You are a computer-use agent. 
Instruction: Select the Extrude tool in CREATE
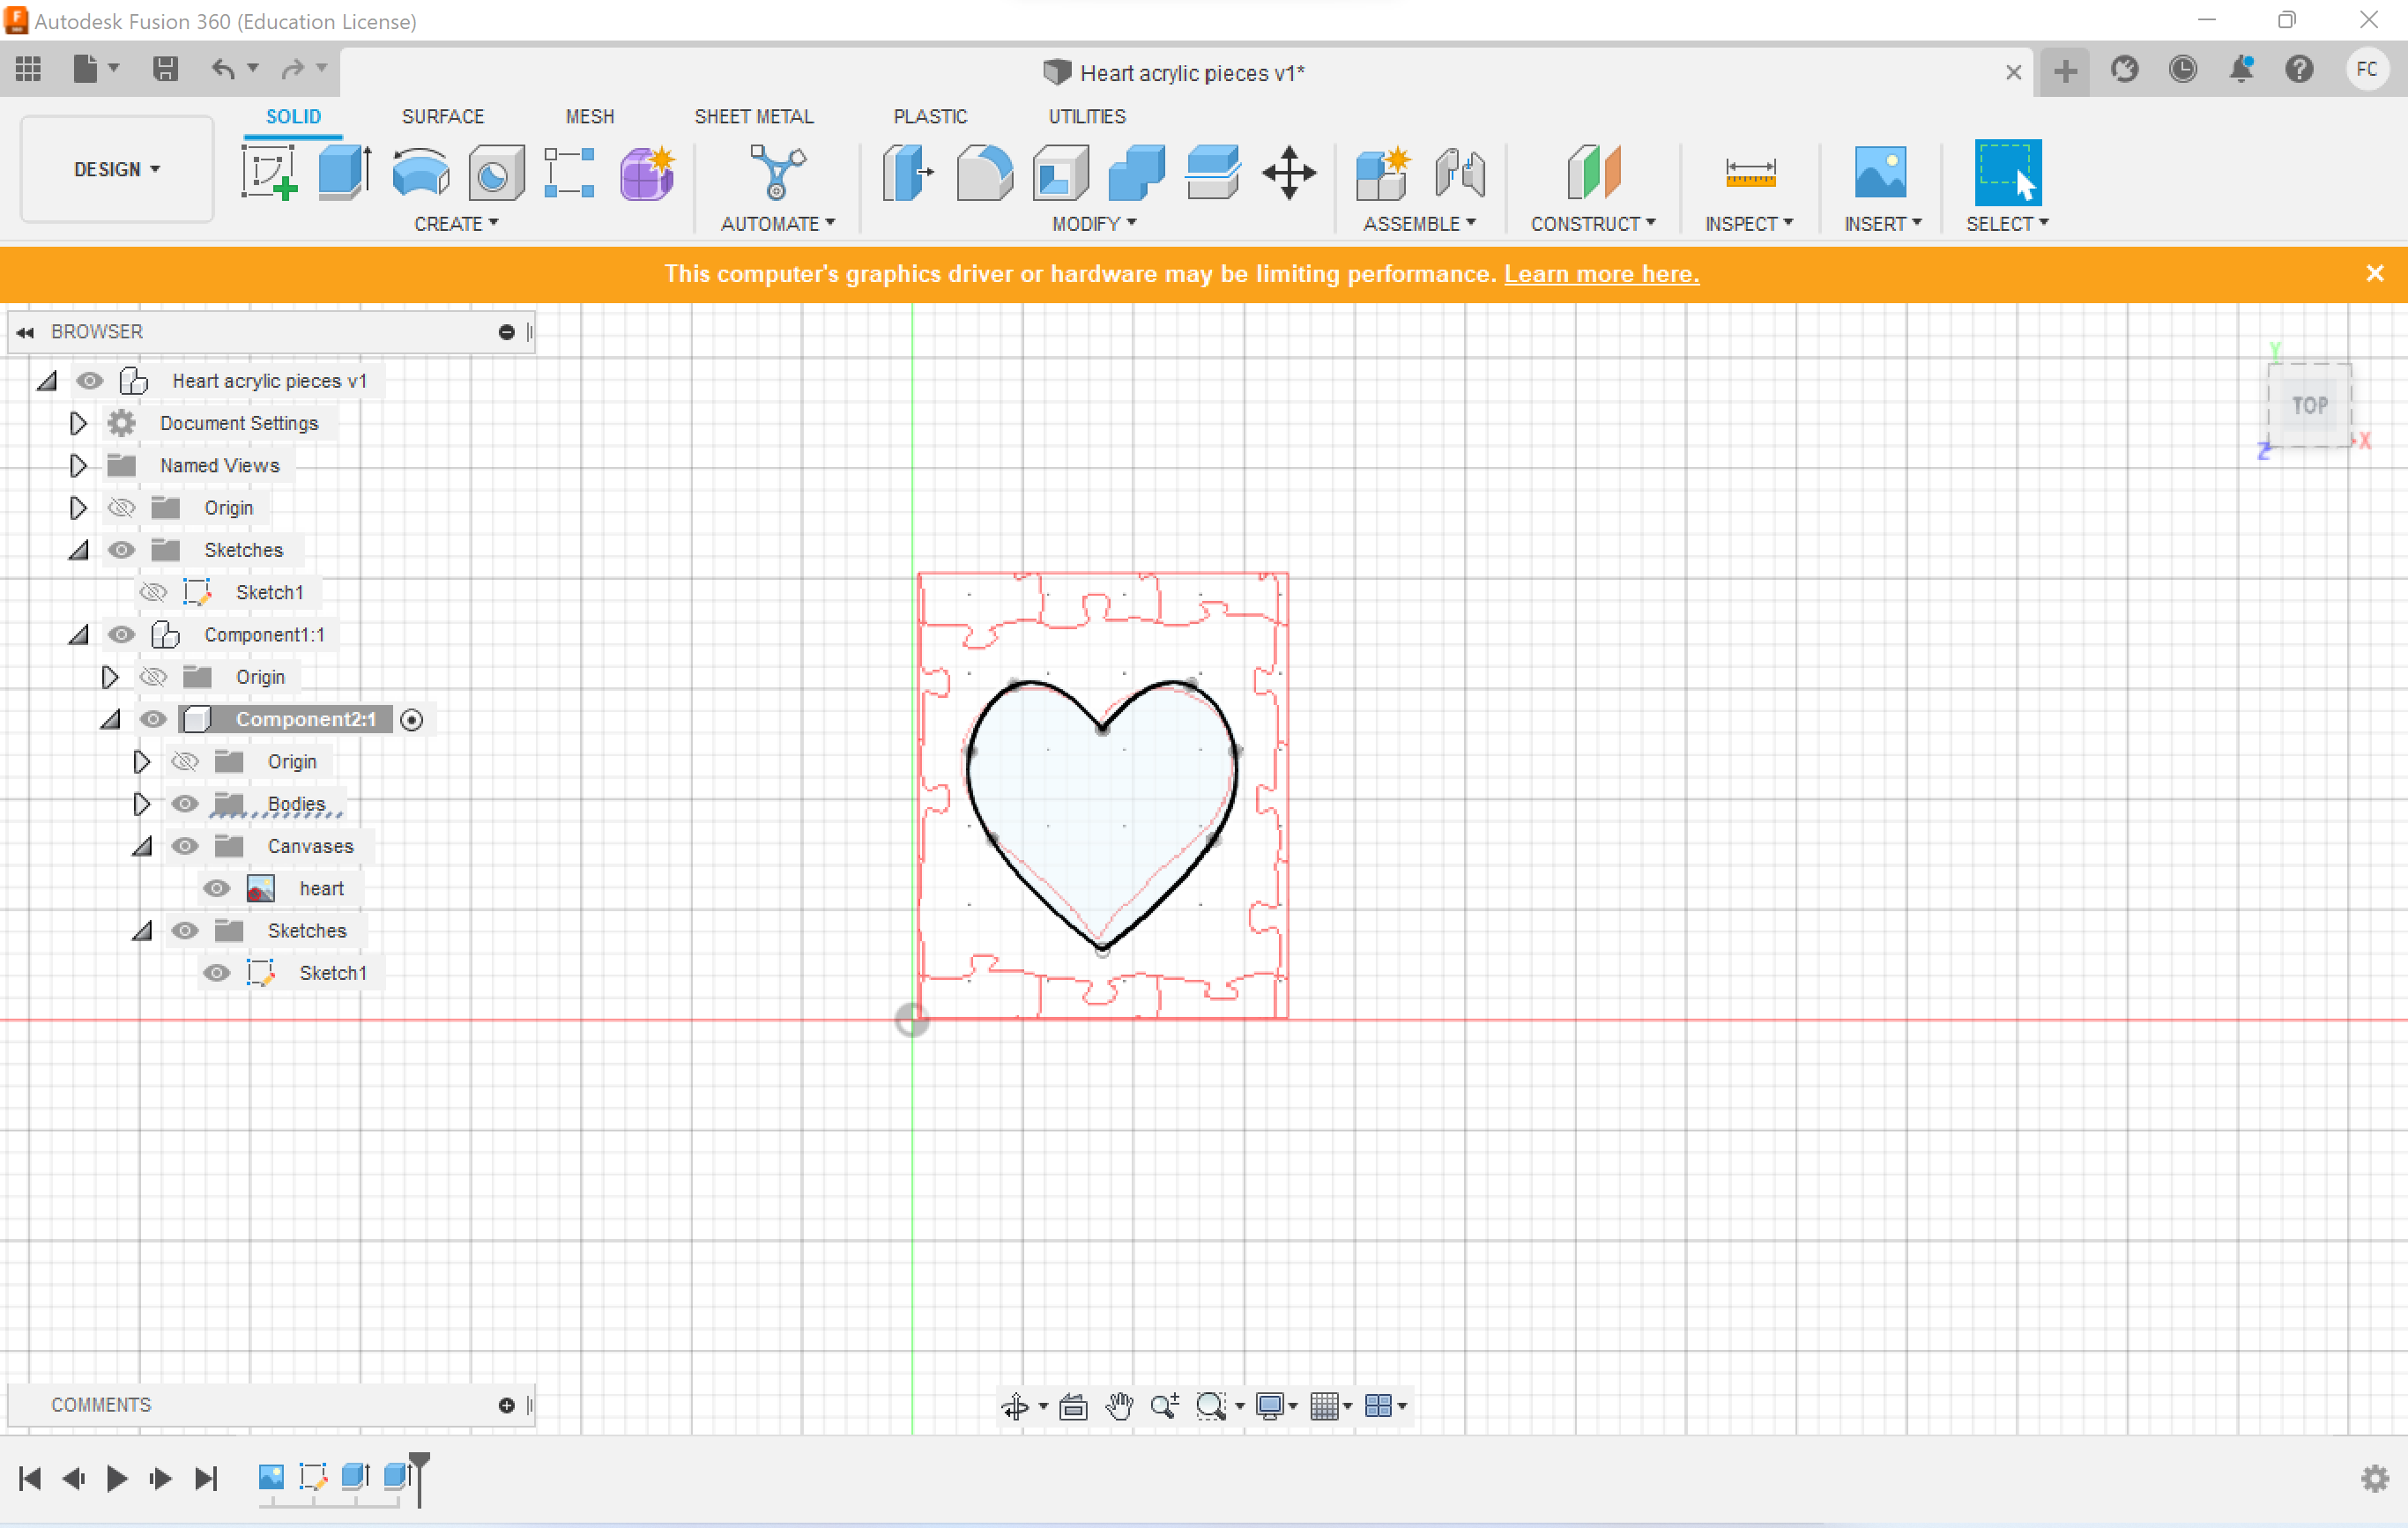342,170
